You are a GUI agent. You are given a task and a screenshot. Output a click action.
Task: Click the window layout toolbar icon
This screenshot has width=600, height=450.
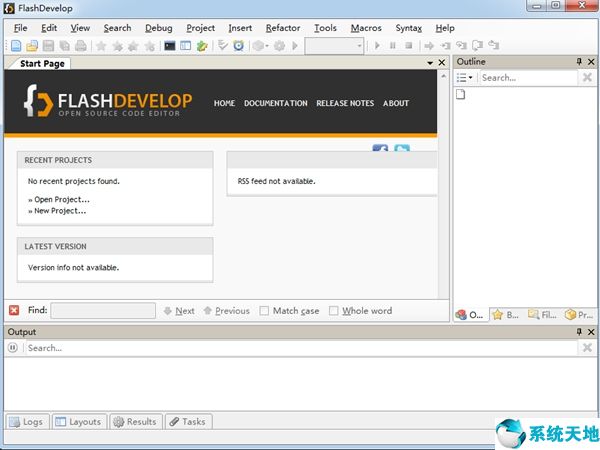point(186,46)
